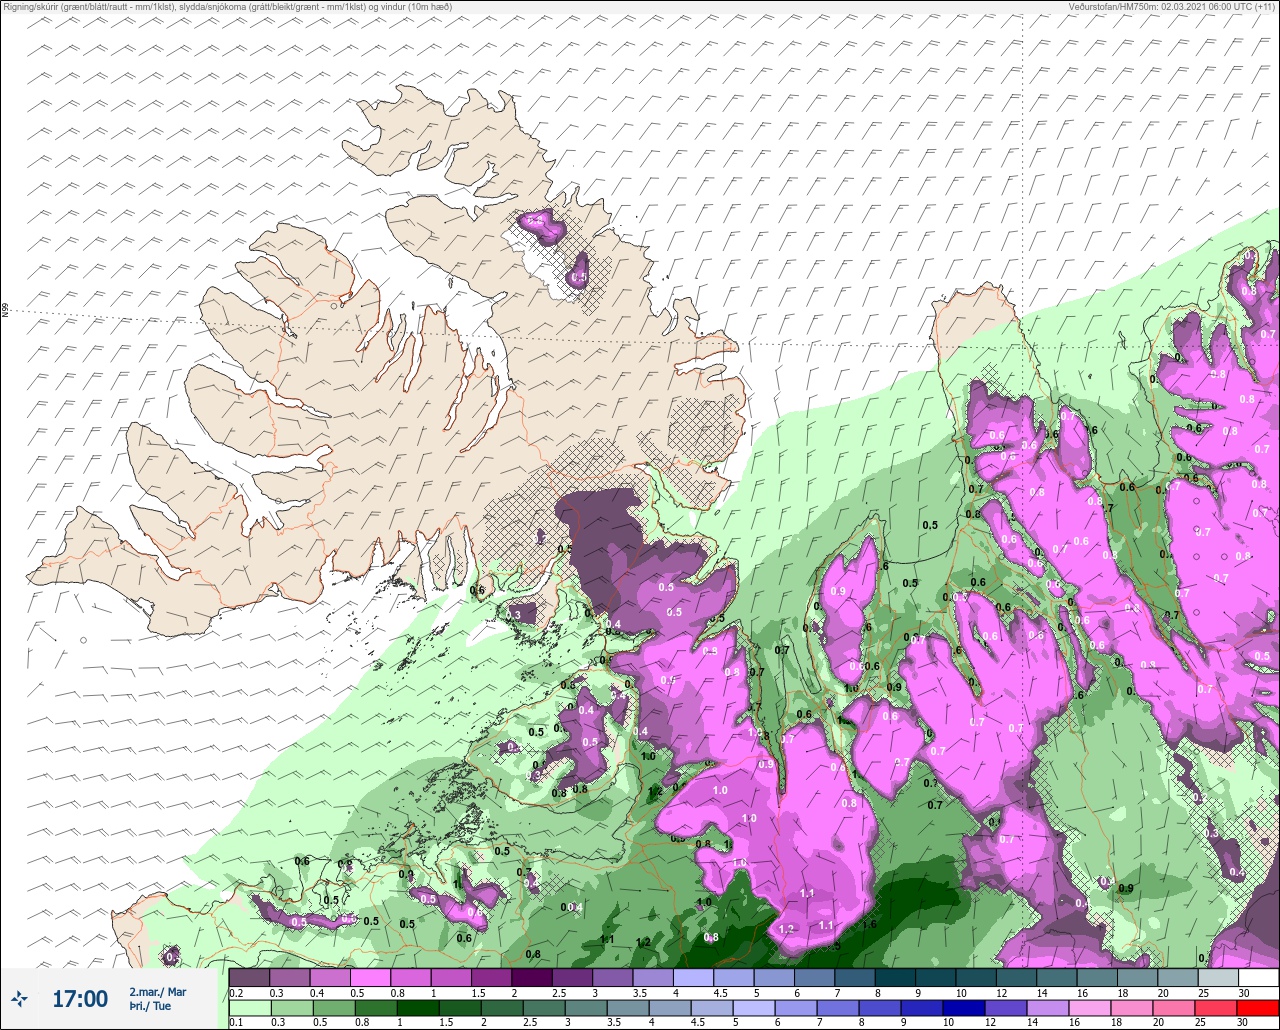Select the 0.1 pale green swatch in rain legend

[x=249, y=1008]
